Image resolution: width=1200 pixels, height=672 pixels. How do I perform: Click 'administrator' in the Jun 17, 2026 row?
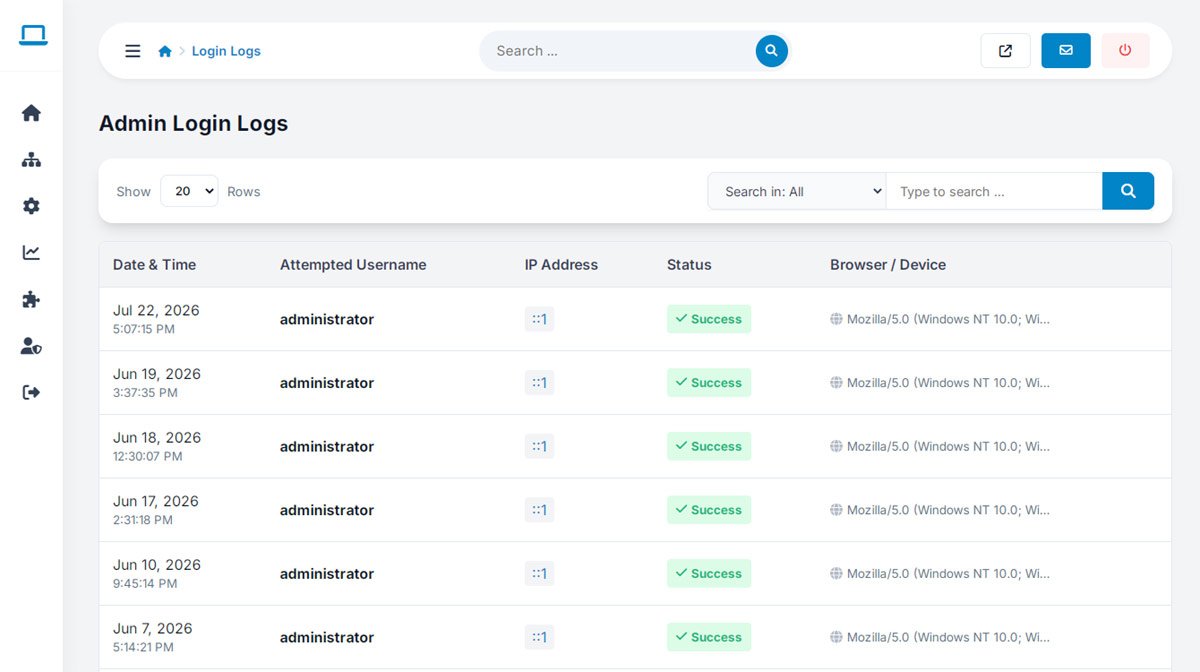point(327,510)
